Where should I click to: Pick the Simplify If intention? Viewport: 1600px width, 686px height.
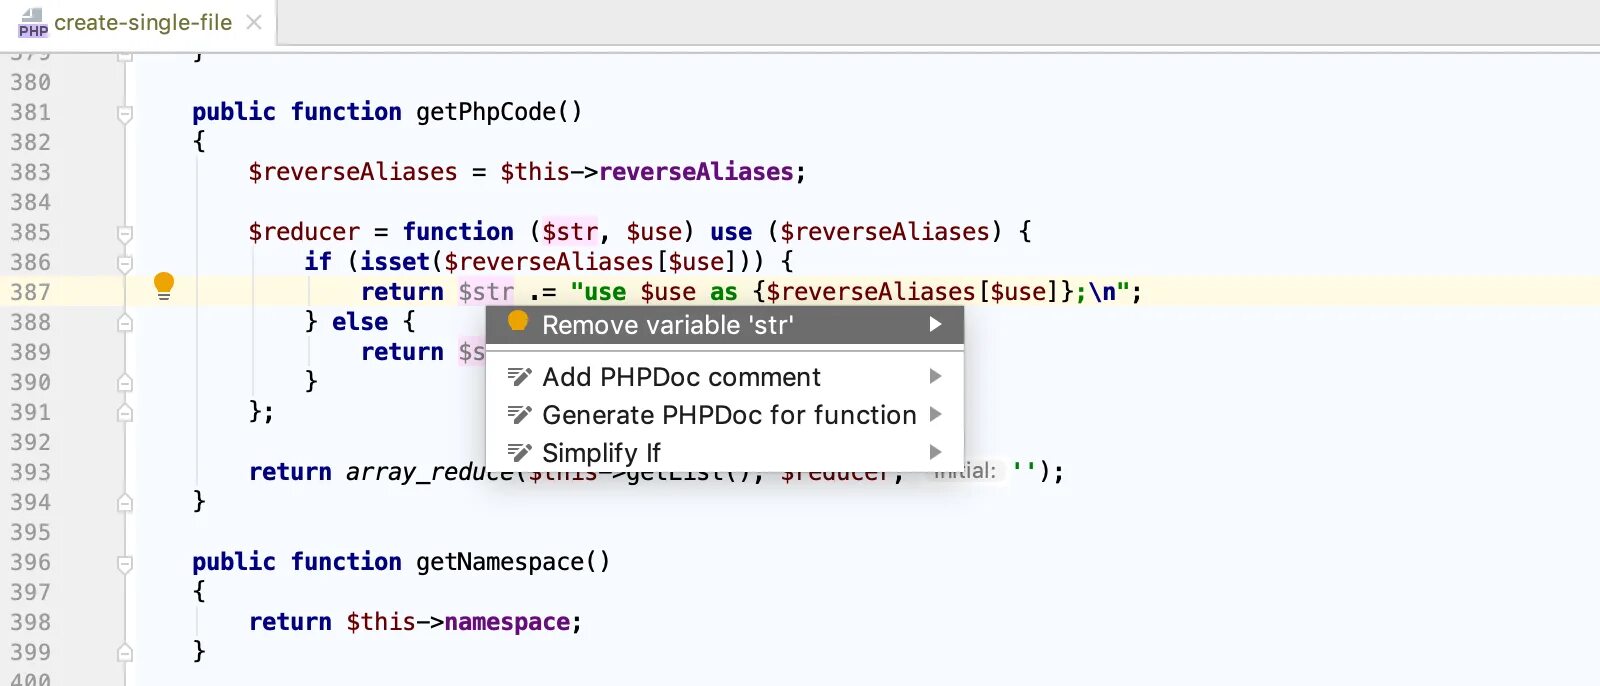[x=601, y=453]
